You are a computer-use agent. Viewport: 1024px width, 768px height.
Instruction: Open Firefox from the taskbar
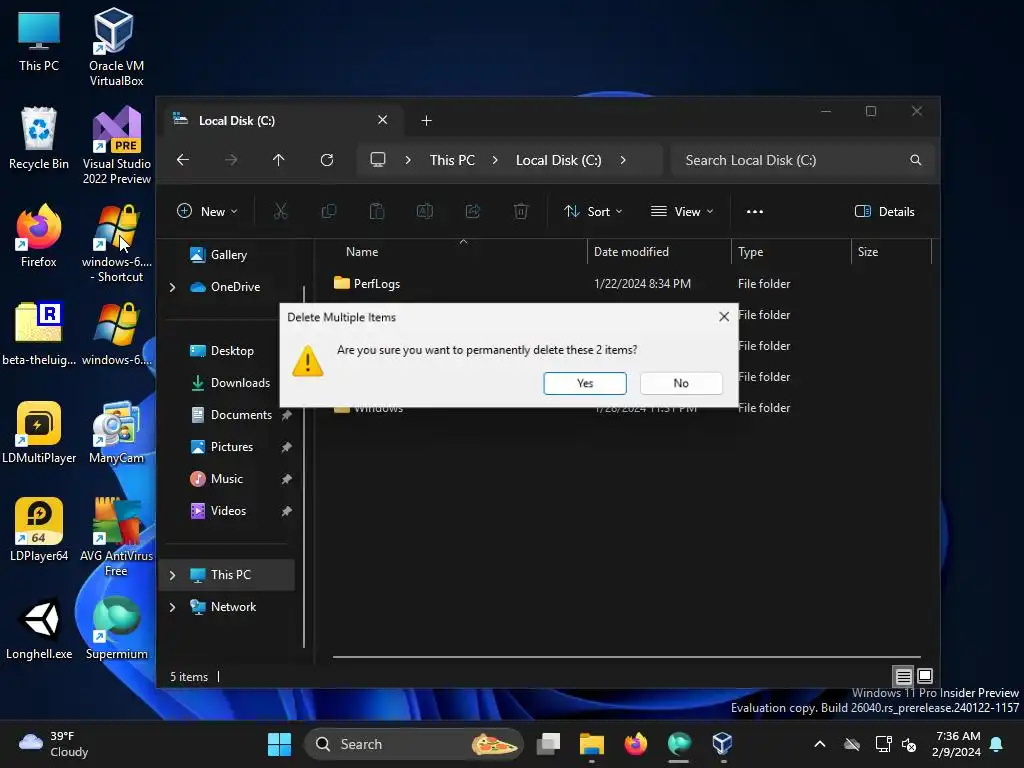point(635,744)
